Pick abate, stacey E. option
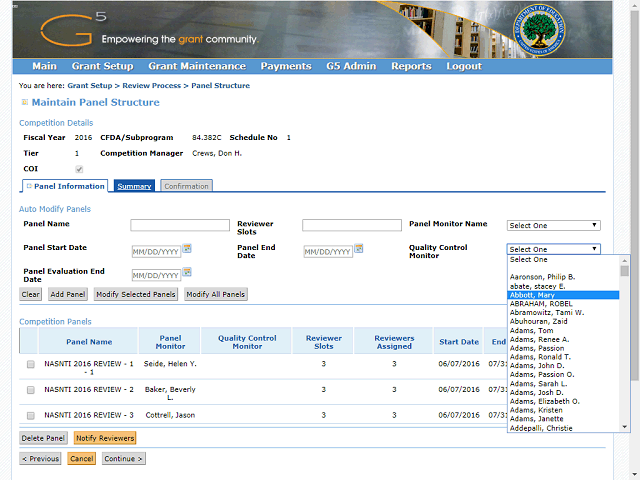The width and height of the screenshot is (640, 480). (563, 286)
